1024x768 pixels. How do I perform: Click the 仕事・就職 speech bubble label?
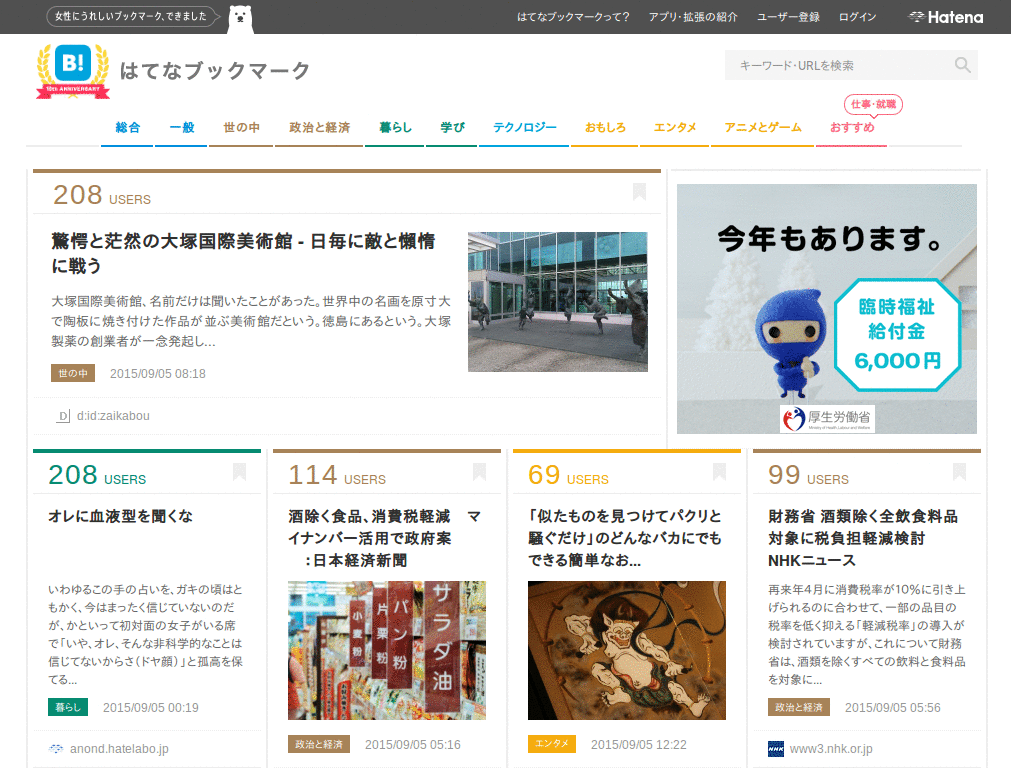pyautogui.click(x=873, y=104)
